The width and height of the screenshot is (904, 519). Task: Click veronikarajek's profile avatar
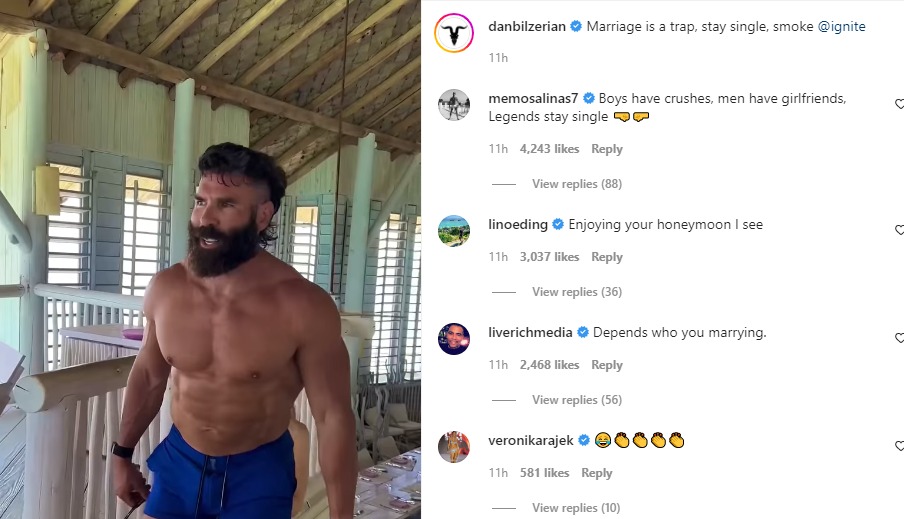[x=454, y=447]
